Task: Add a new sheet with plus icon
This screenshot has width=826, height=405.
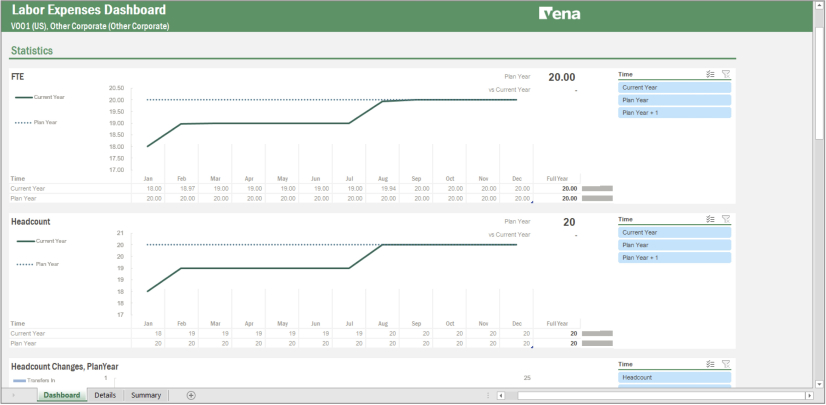Action: 191,396
